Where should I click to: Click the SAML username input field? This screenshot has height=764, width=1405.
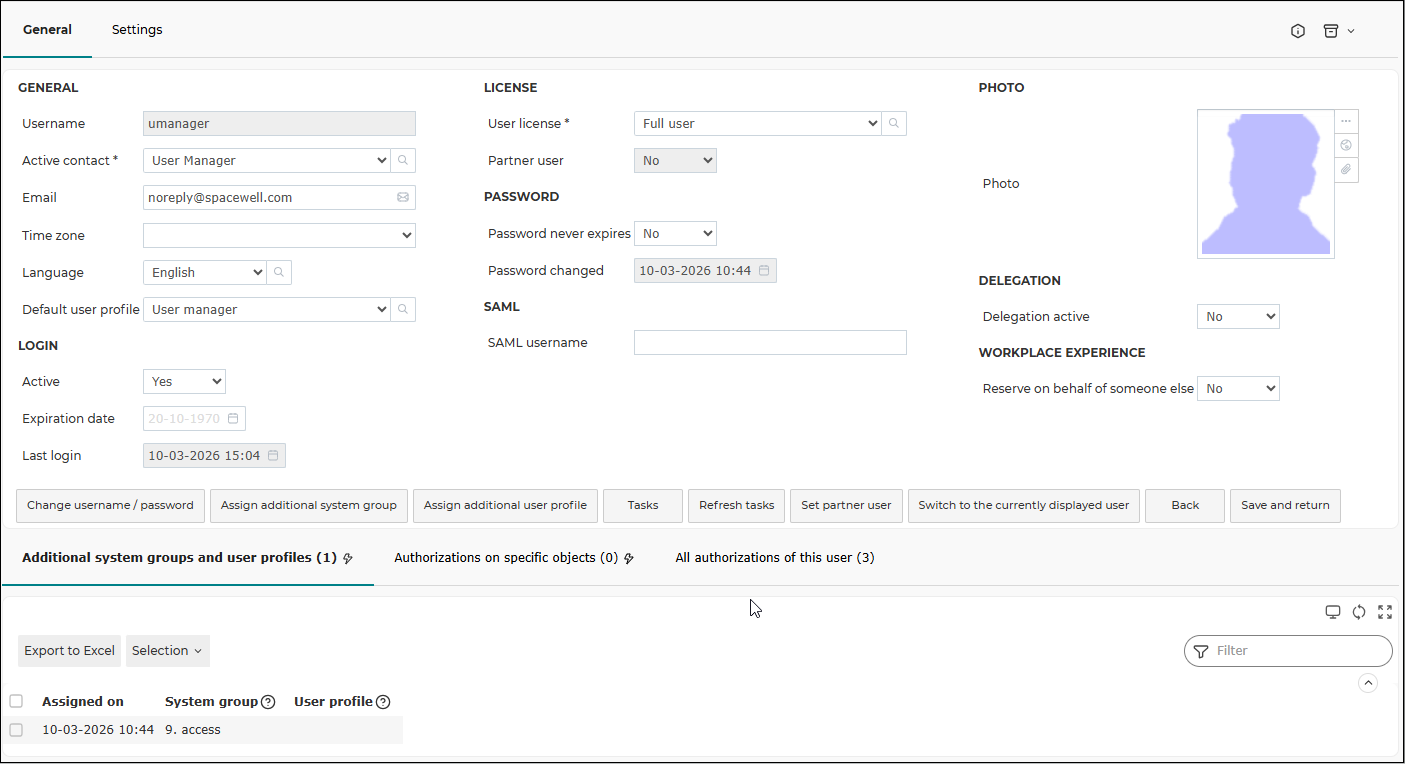(770, 342)
